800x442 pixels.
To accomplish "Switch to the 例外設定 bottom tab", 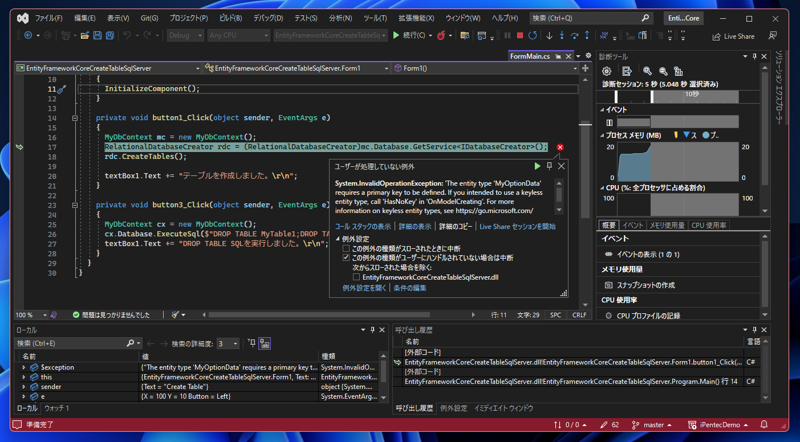I will 453,408.
